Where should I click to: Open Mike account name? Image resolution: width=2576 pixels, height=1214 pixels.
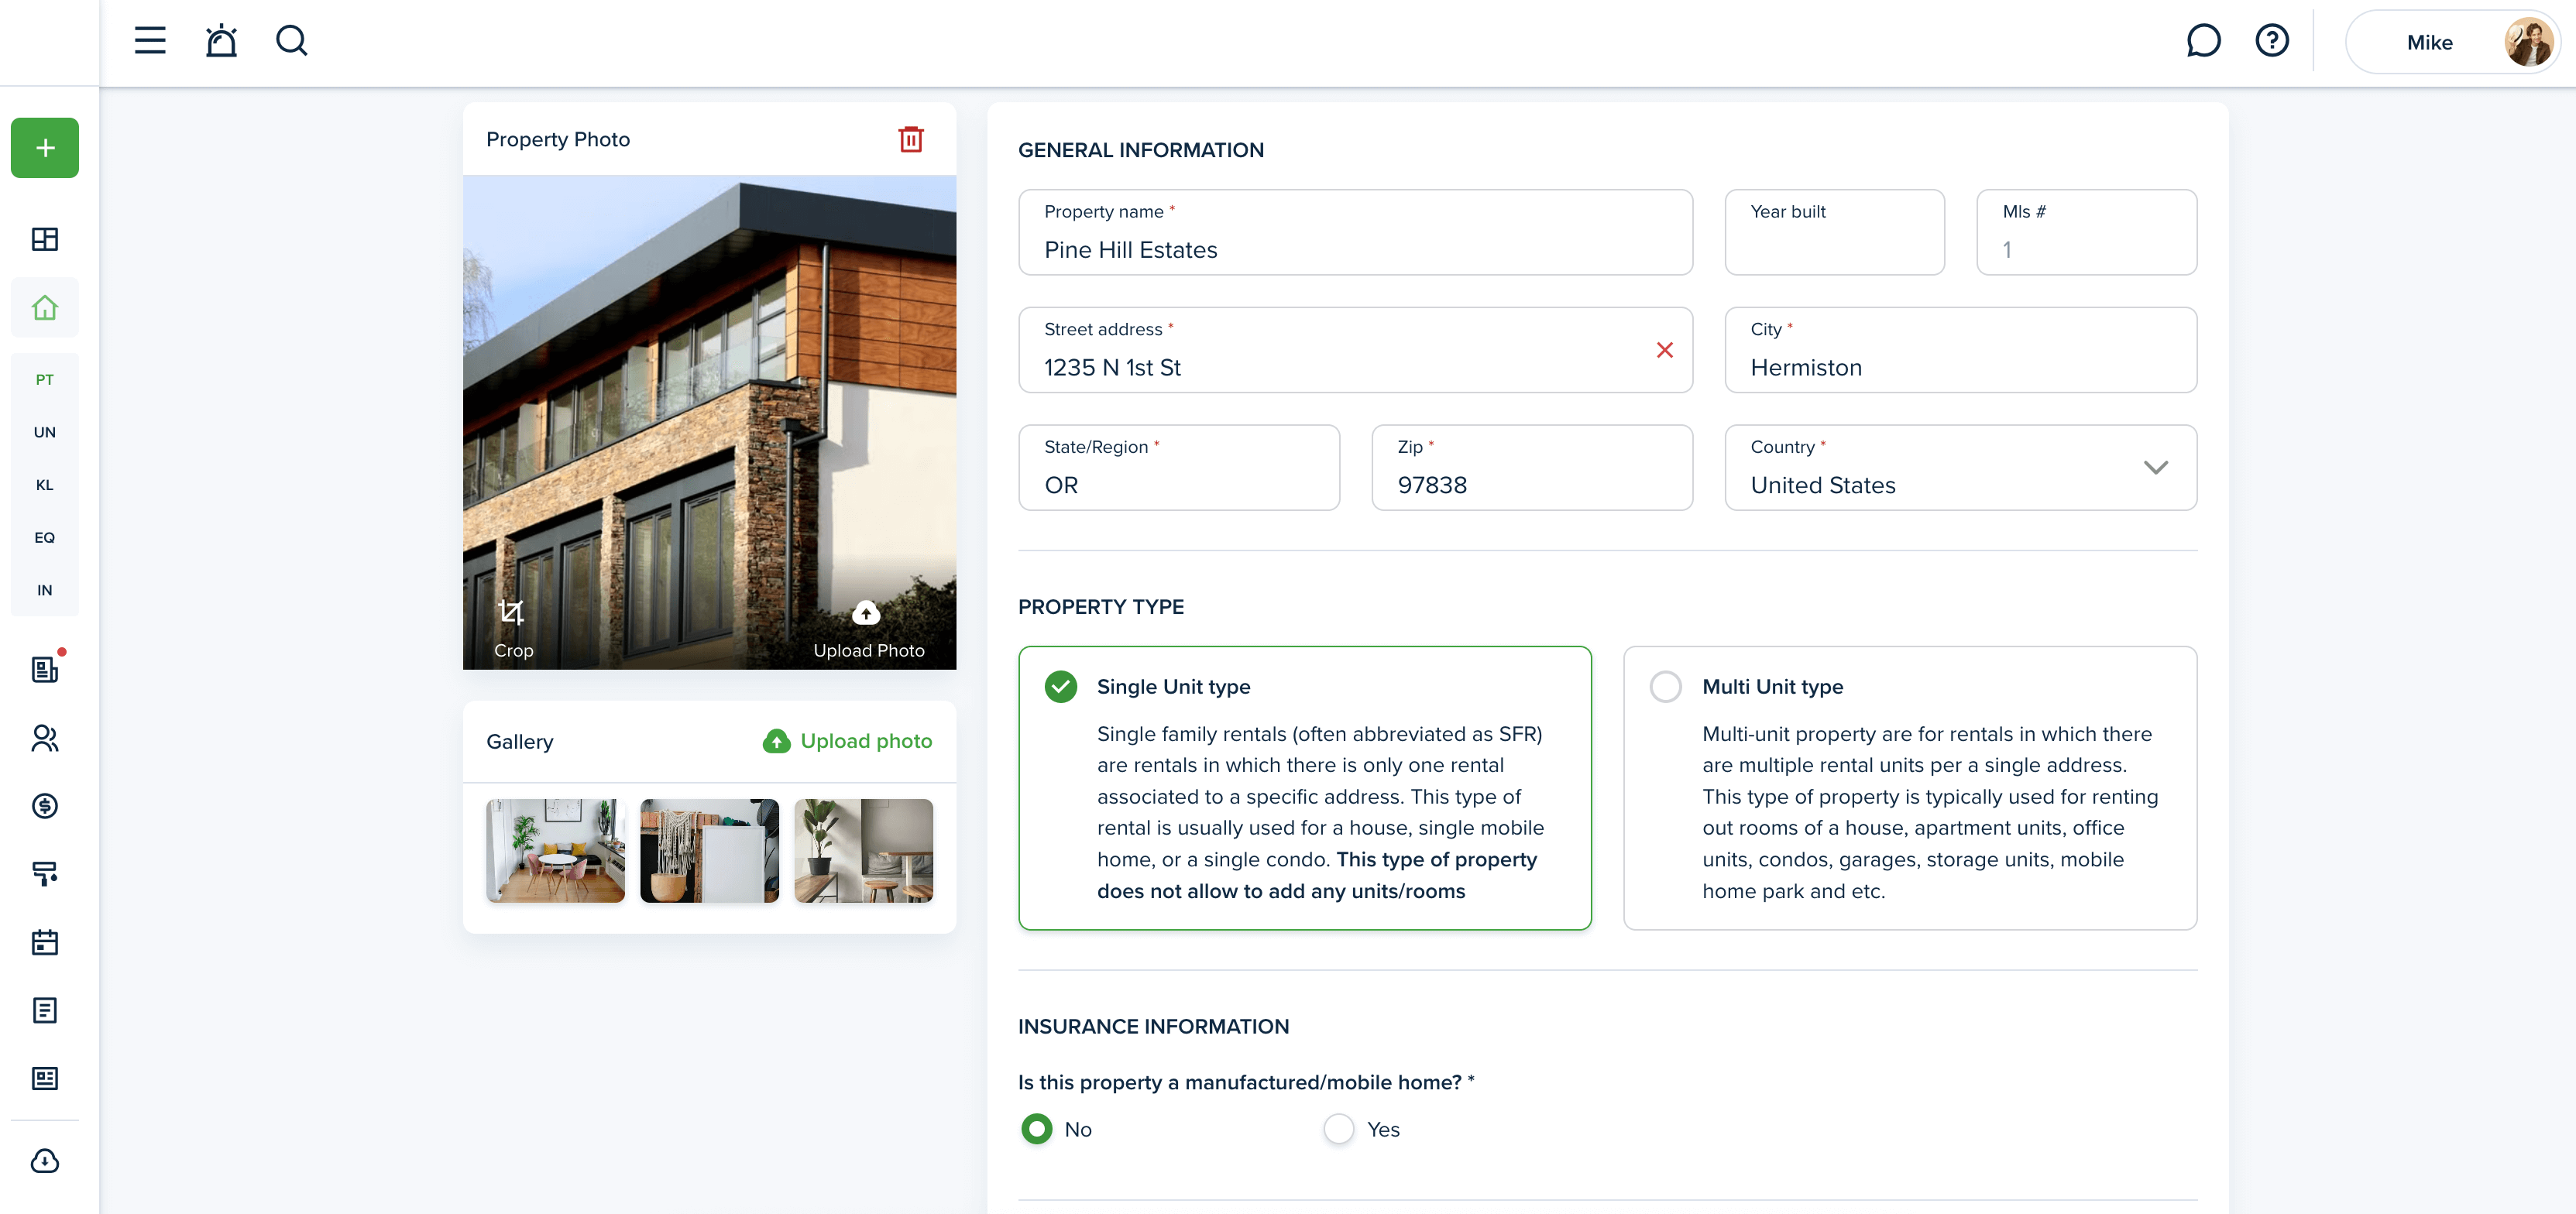click(2429, 42)
